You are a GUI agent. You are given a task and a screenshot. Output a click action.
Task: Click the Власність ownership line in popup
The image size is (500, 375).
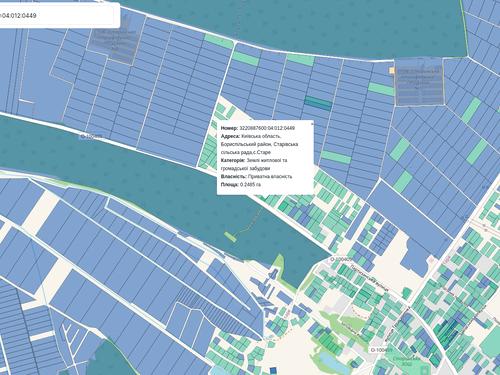256,176
